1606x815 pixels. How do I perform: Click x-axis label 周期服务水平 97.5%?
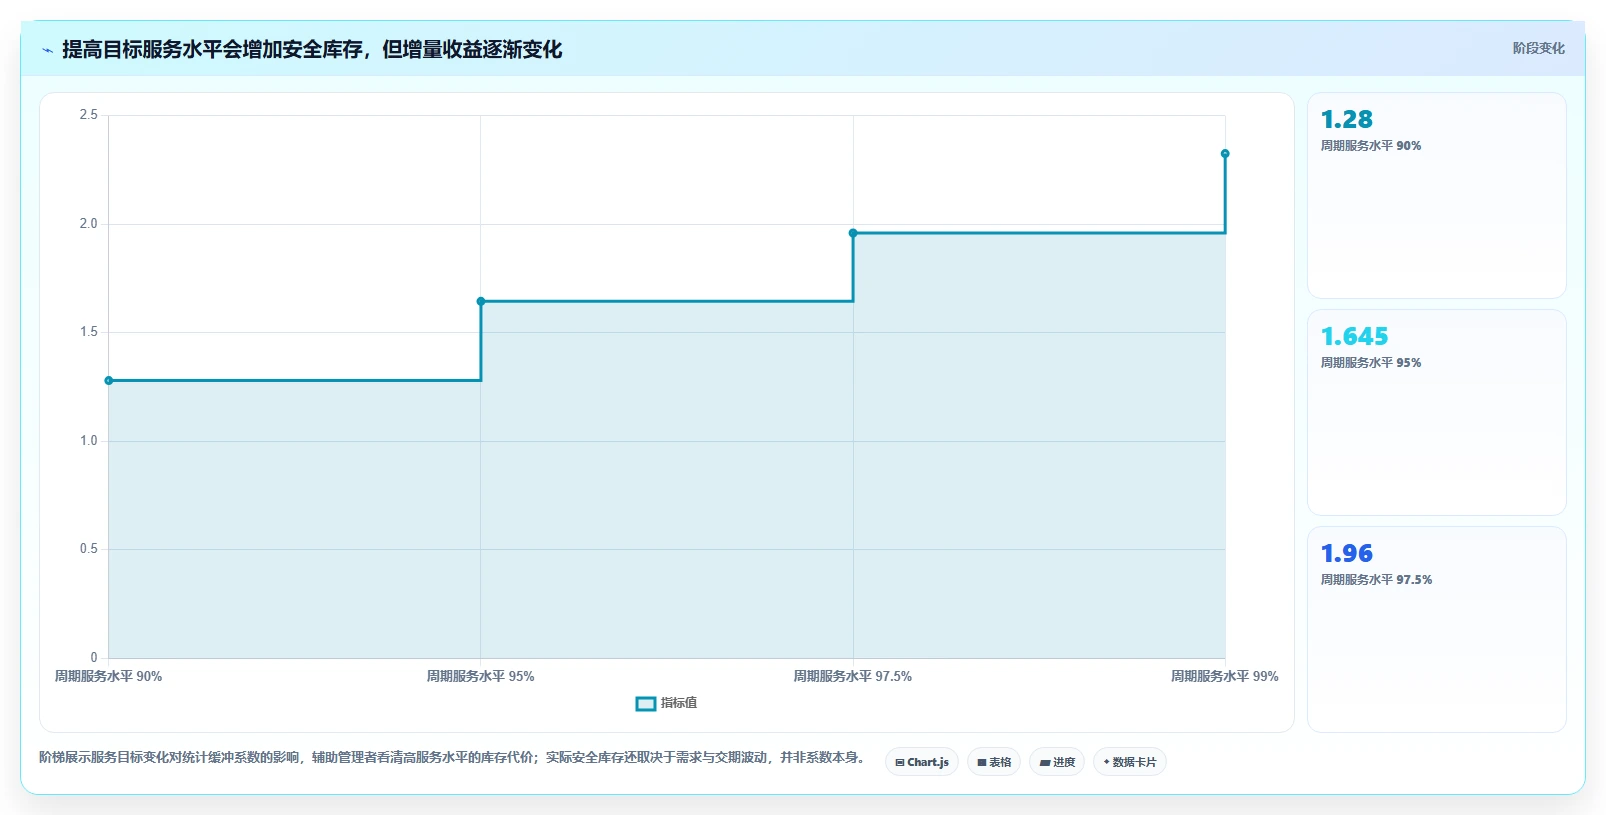coord(853,677)
